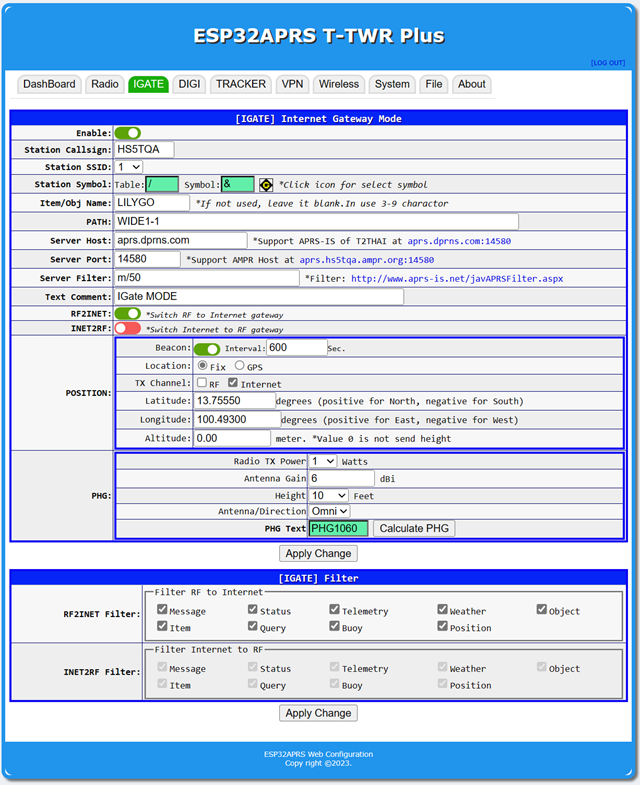Image resolution: width=640 pixels, height=786 pixels.
Task: Open the About tab
Action: point(472,84)
